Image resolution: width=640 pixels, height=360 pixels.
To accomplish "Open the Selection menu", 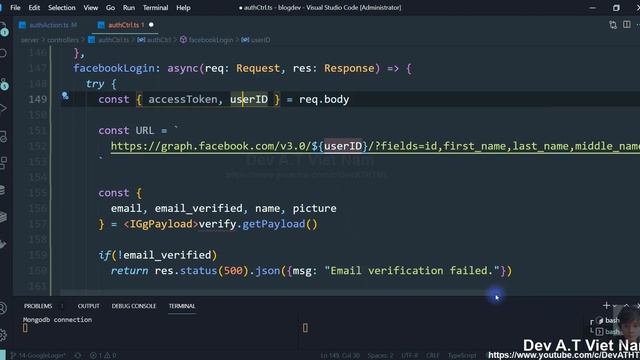I will pyautogui.click(x=62, y=8).
